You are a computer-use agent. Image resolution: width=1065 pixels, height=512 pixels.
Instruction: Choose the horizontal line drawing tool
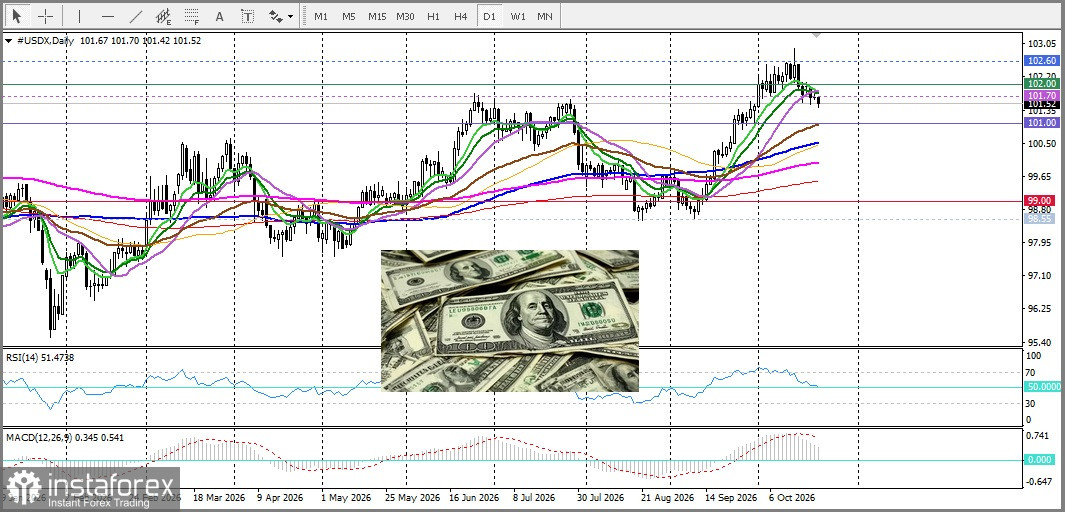tap(107, 16)
